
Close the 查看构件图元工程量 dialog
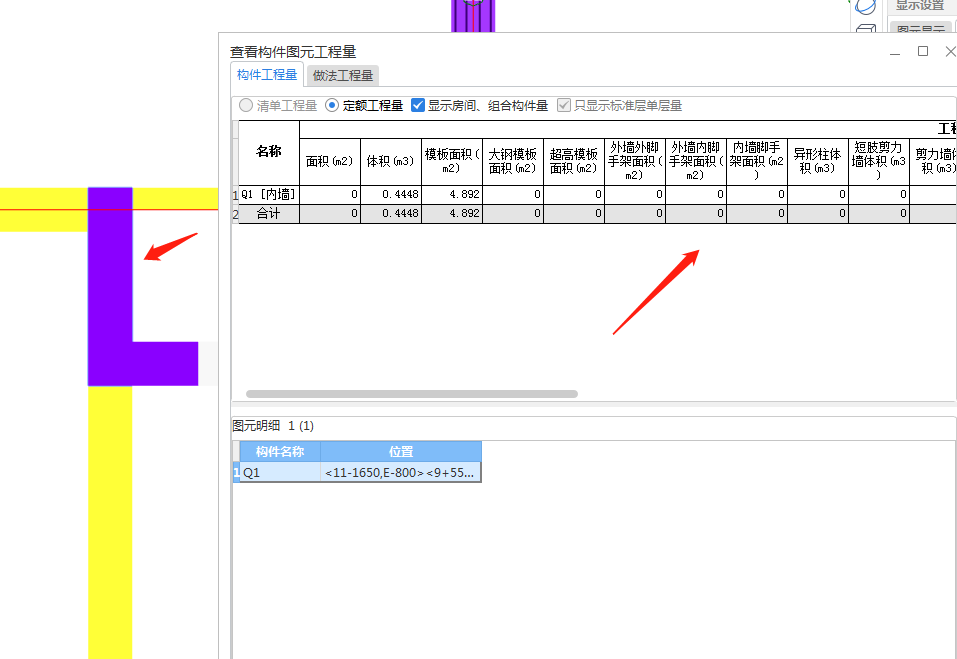click(951, 51)
